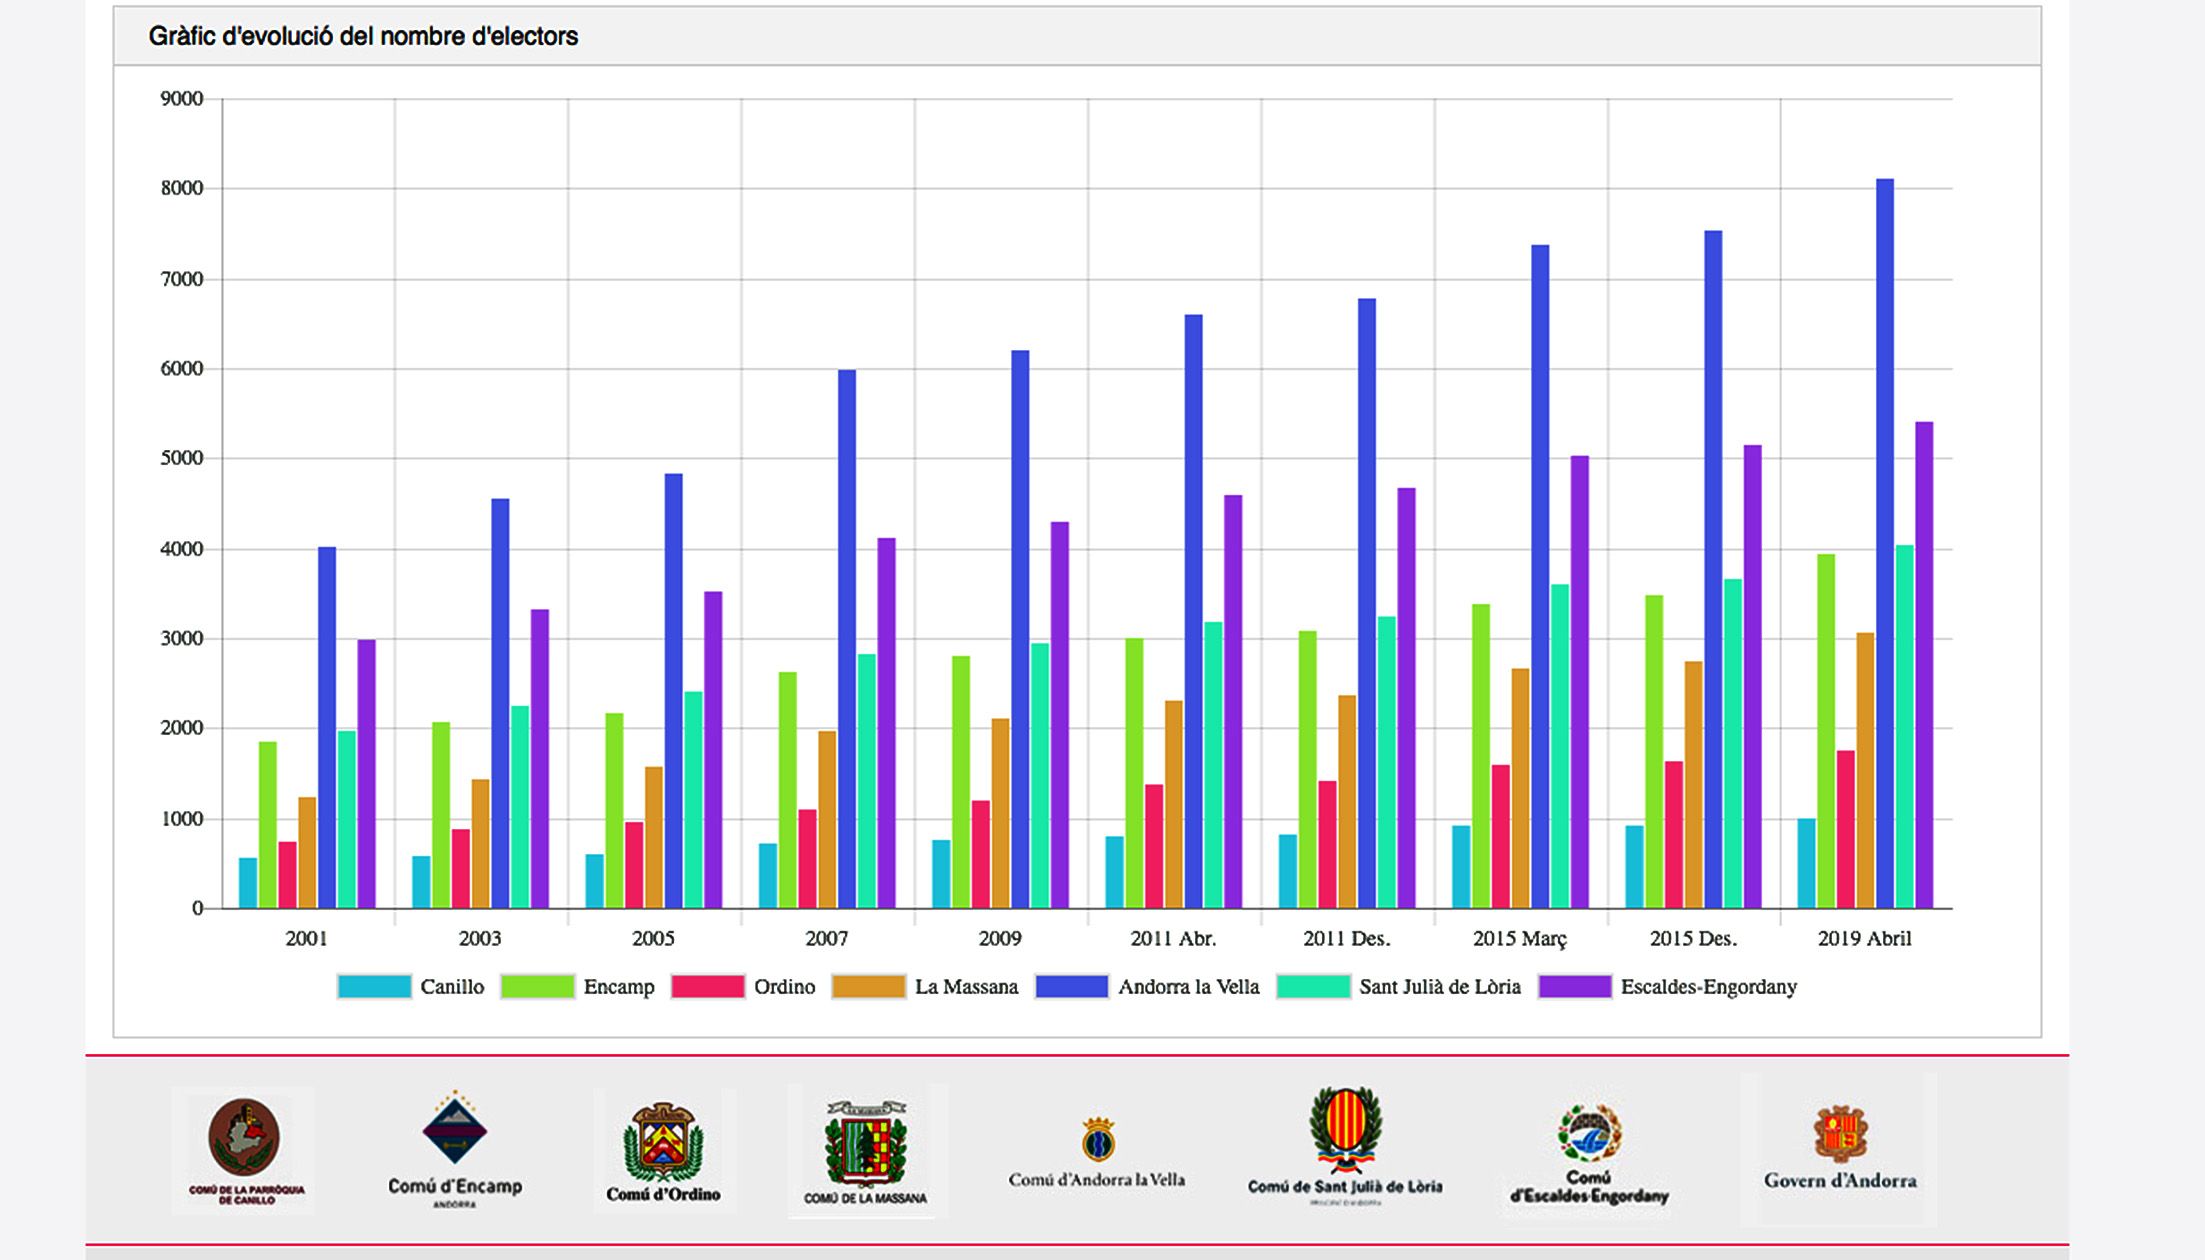Screen dimensions: 2205x1260
Task: Toggle the Canillo series in the legend
Action: 375,987
